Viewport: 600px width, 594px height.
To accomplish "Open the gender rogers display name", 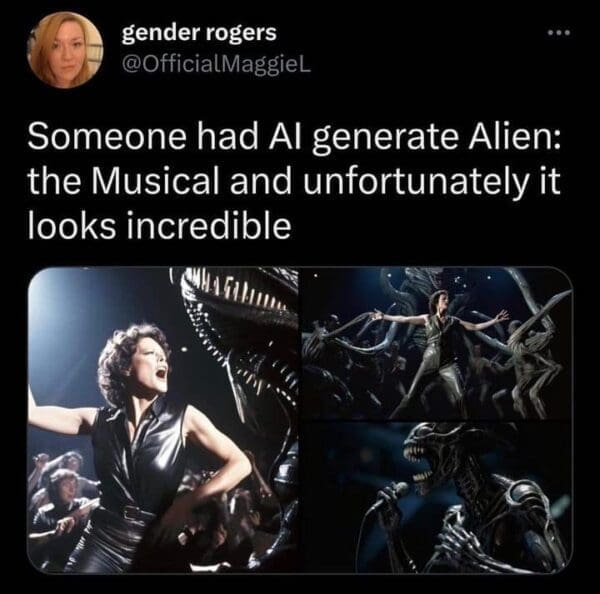I will [199, 33].
